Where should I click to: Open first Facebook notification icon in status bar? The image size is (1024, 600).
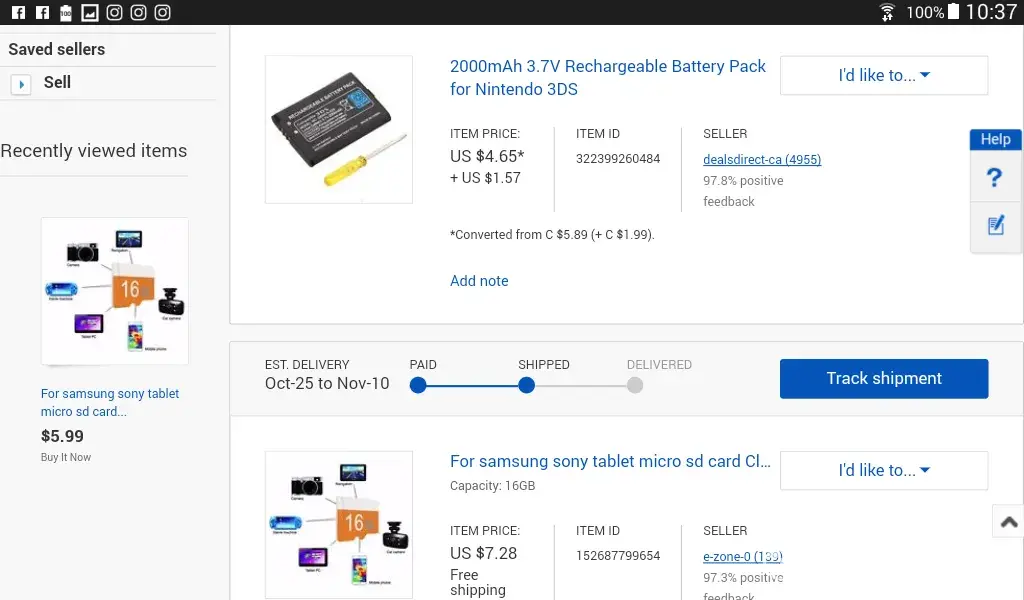click(x=18, y=12)
